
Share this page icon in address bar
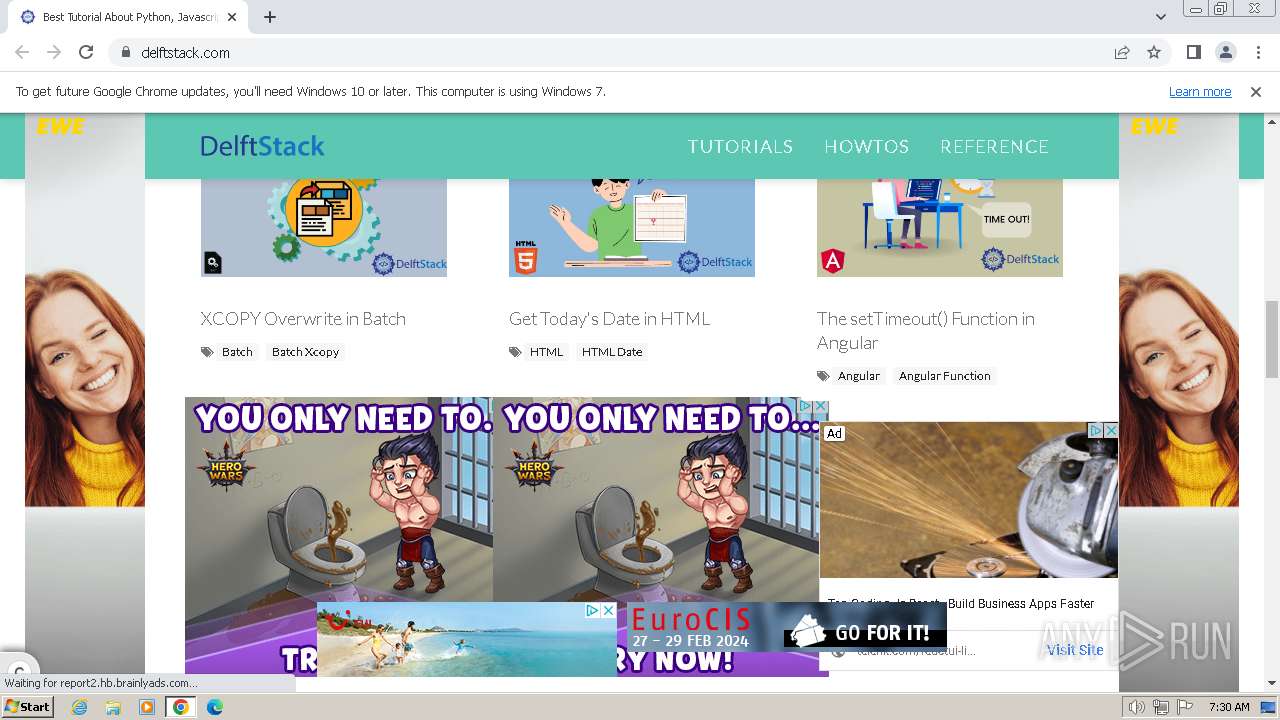click(x=1122, y=52)
